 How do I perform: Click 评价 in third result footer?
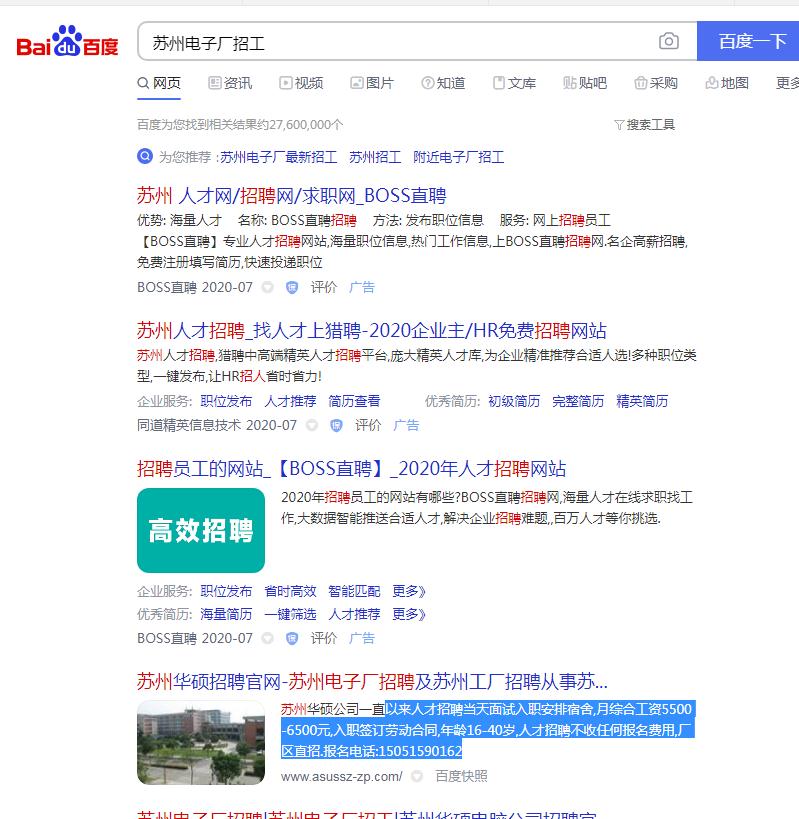[324, 638]
